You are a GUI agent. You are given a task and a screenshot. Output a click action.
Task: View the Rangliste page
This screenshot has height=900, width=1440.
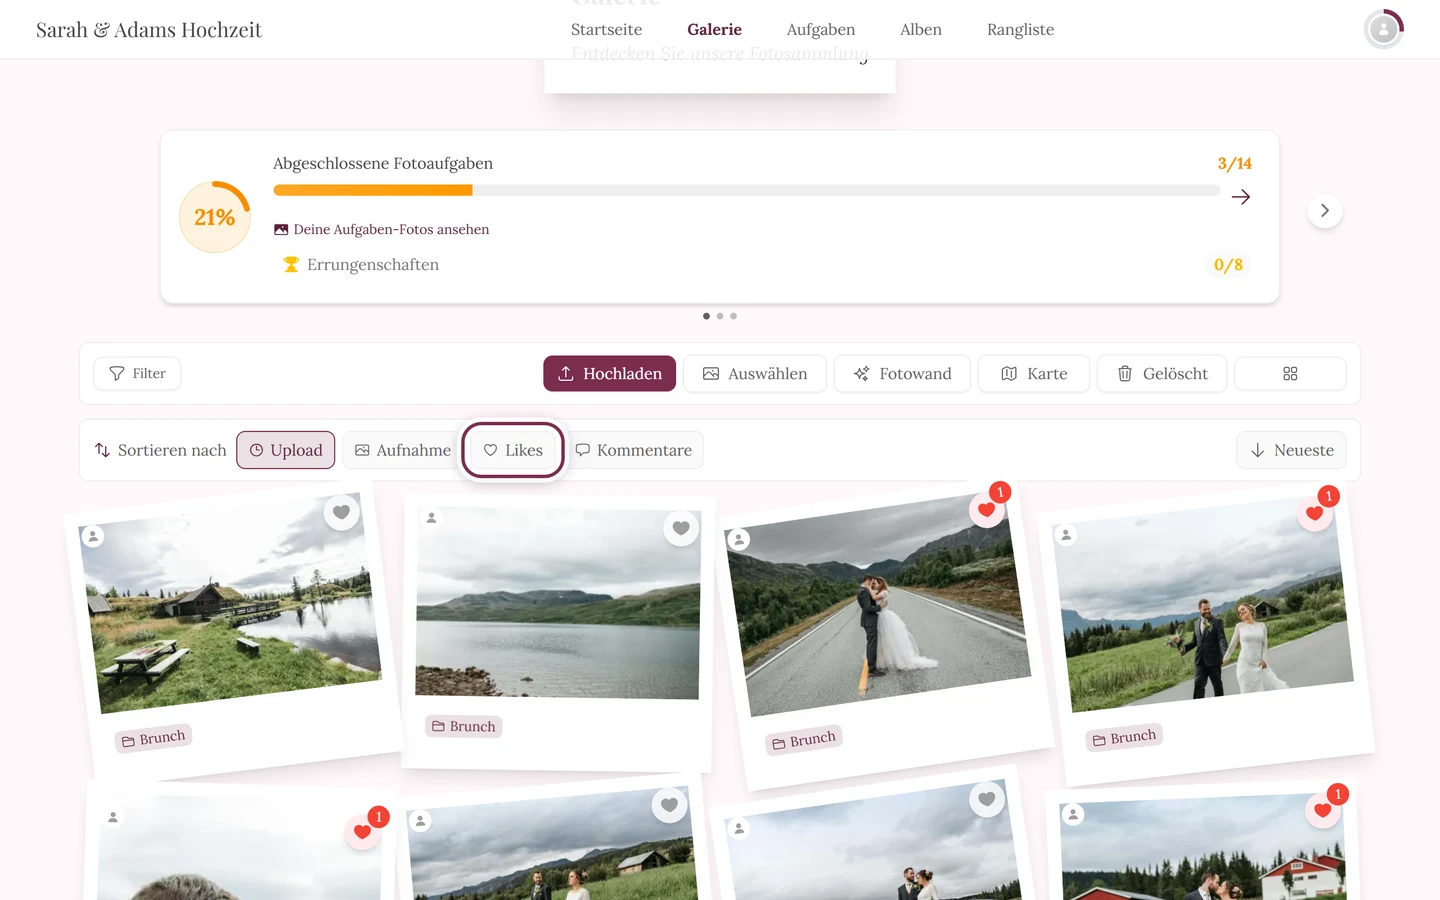(1020, 29)
